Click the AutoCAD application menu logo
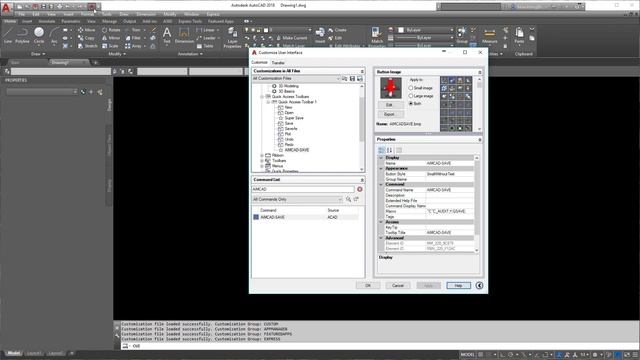The image size is (640, 360). (6, 8)
